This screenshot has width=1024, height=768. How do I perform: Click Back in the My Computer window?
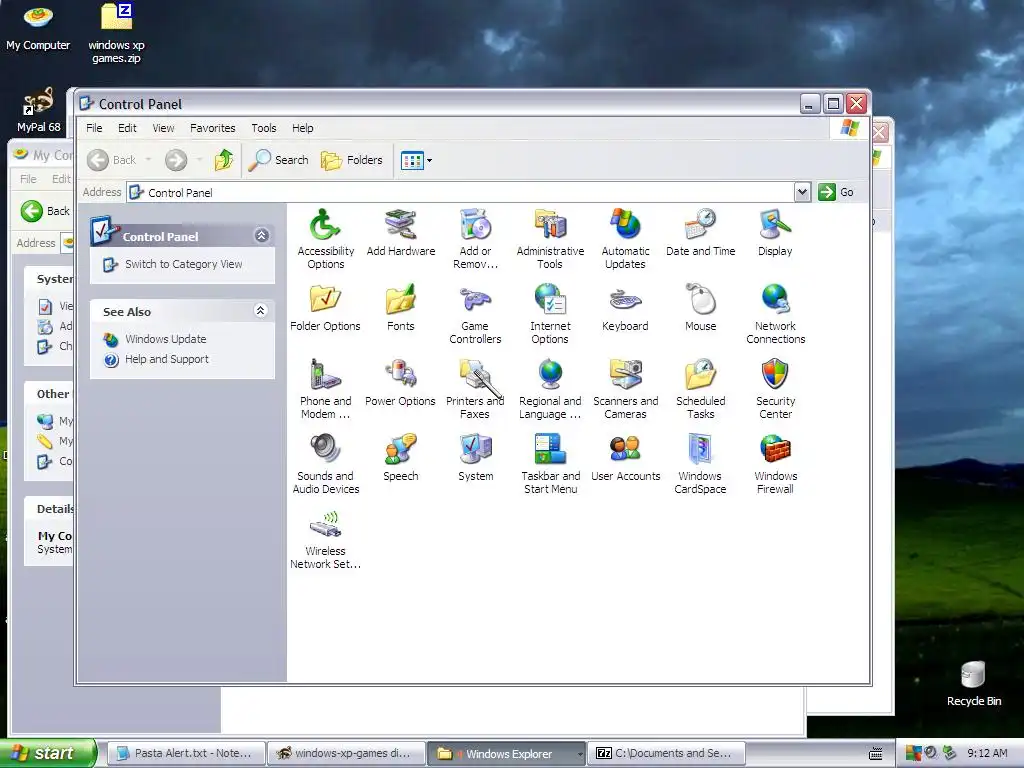coord(45,211)
